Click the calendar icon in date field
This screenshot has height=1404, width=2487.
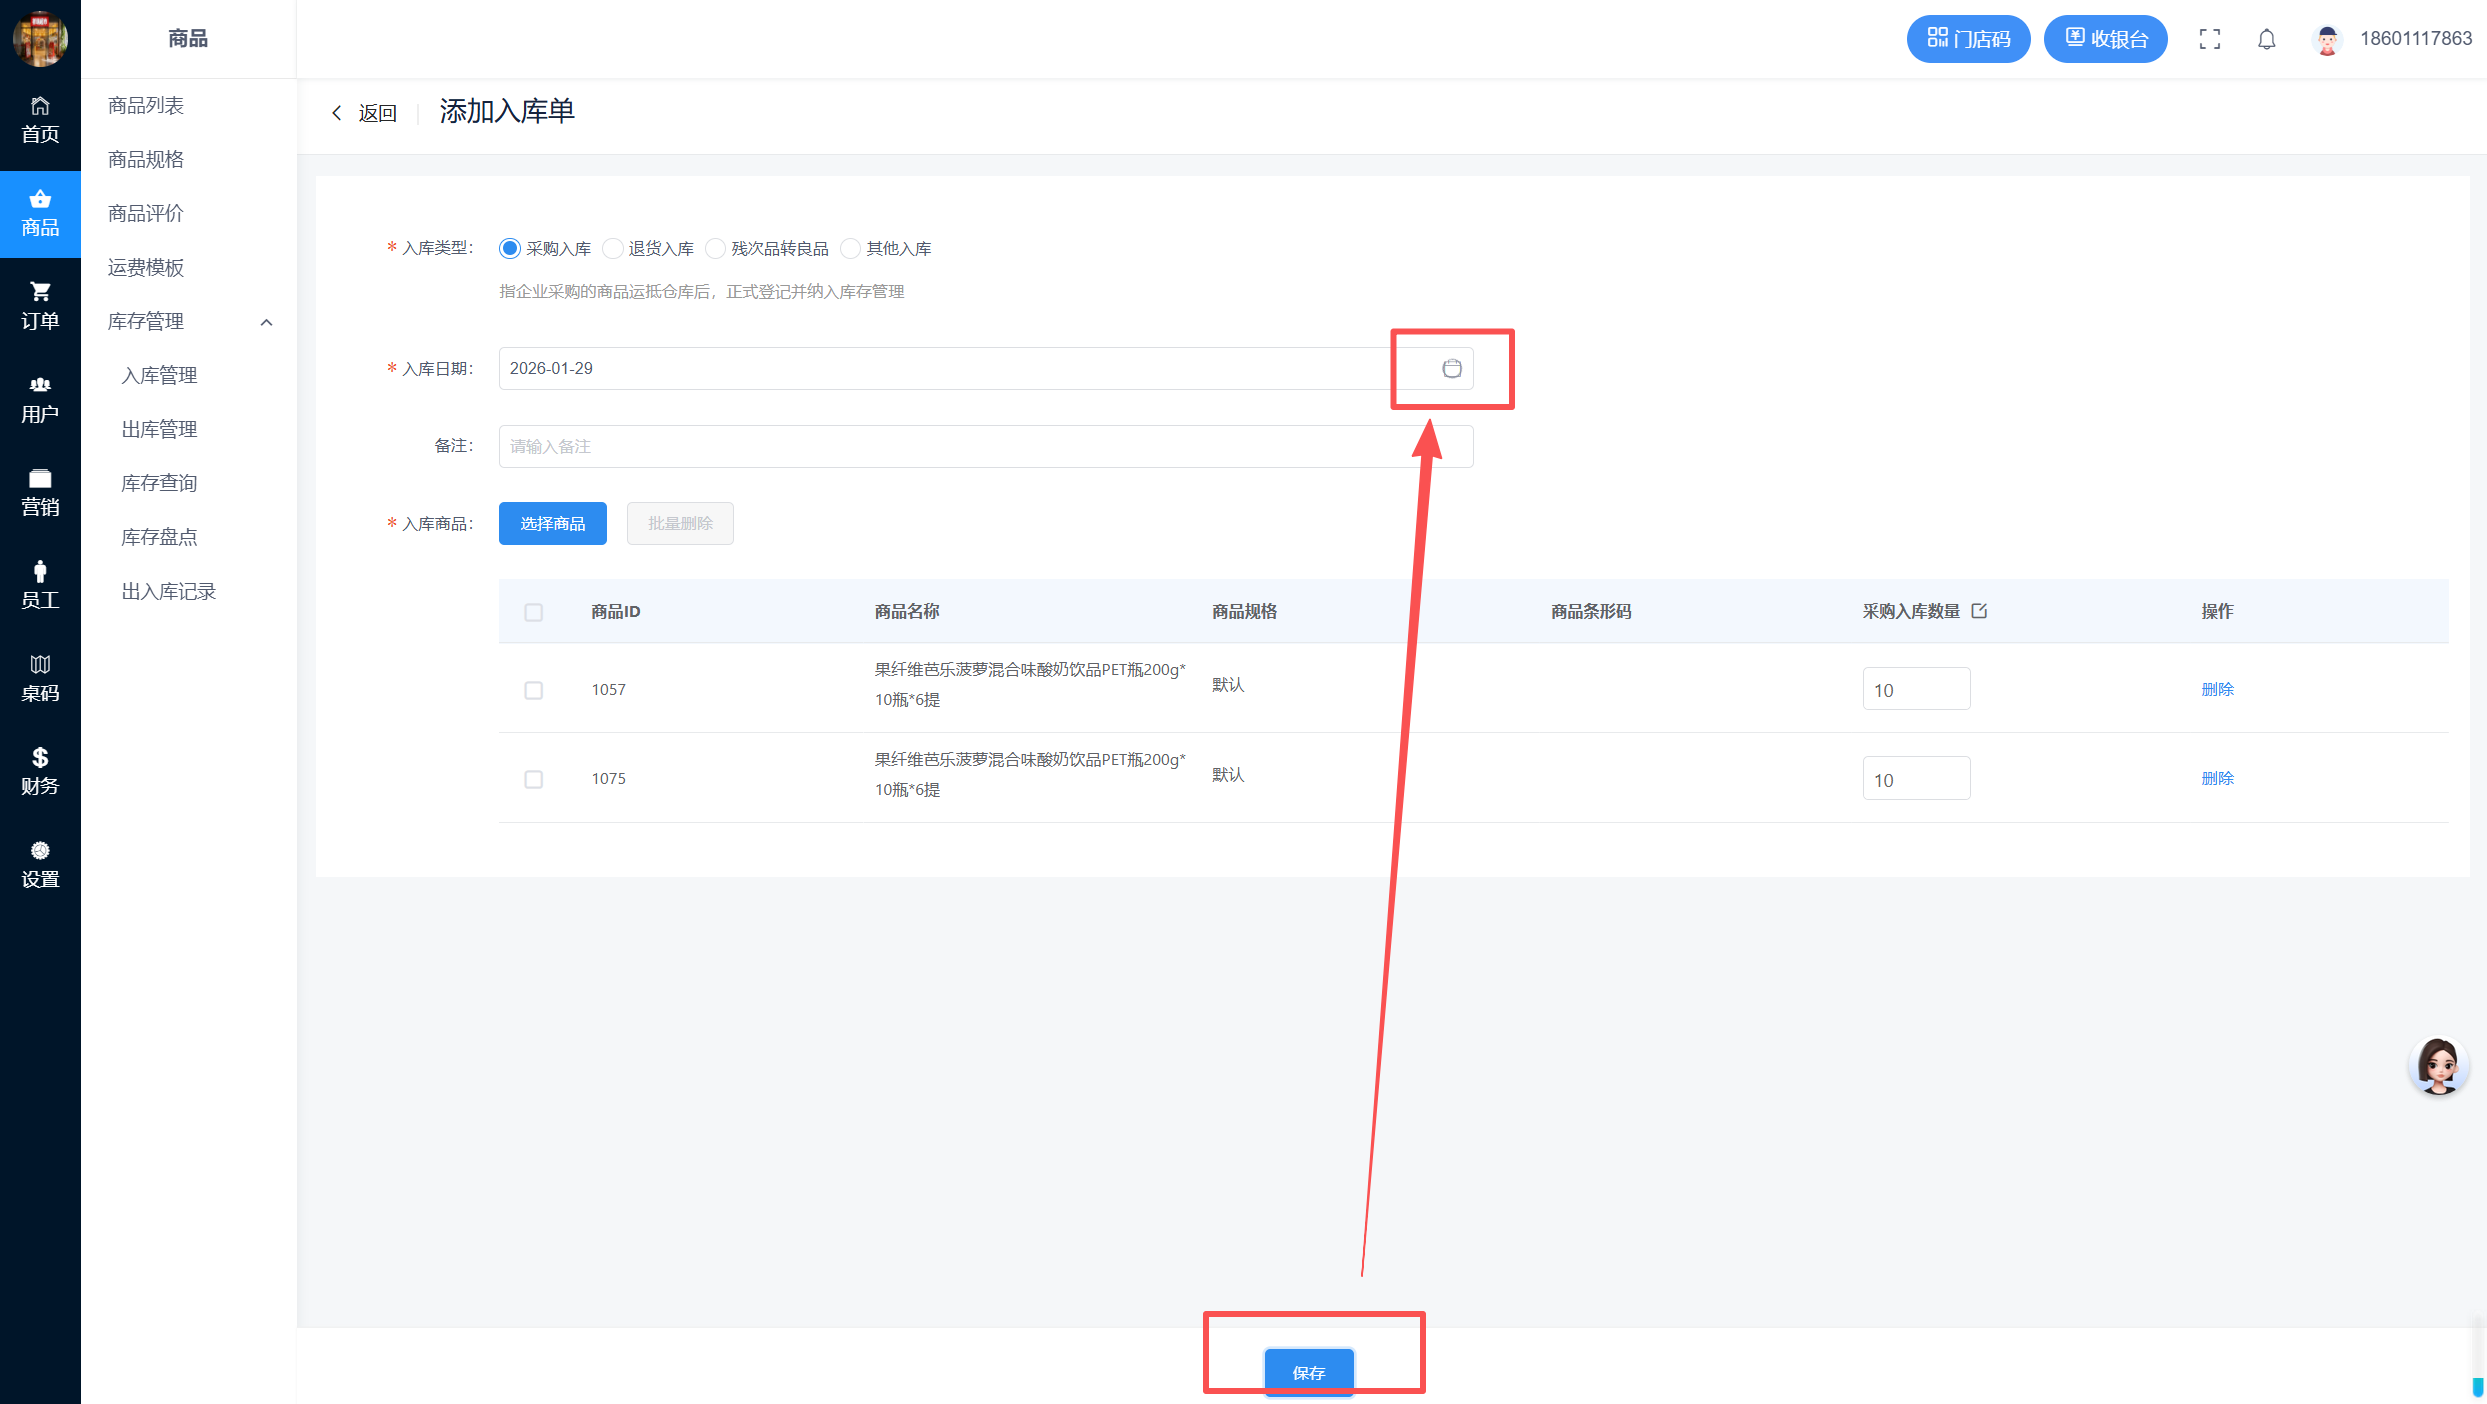coord(1451,368)
